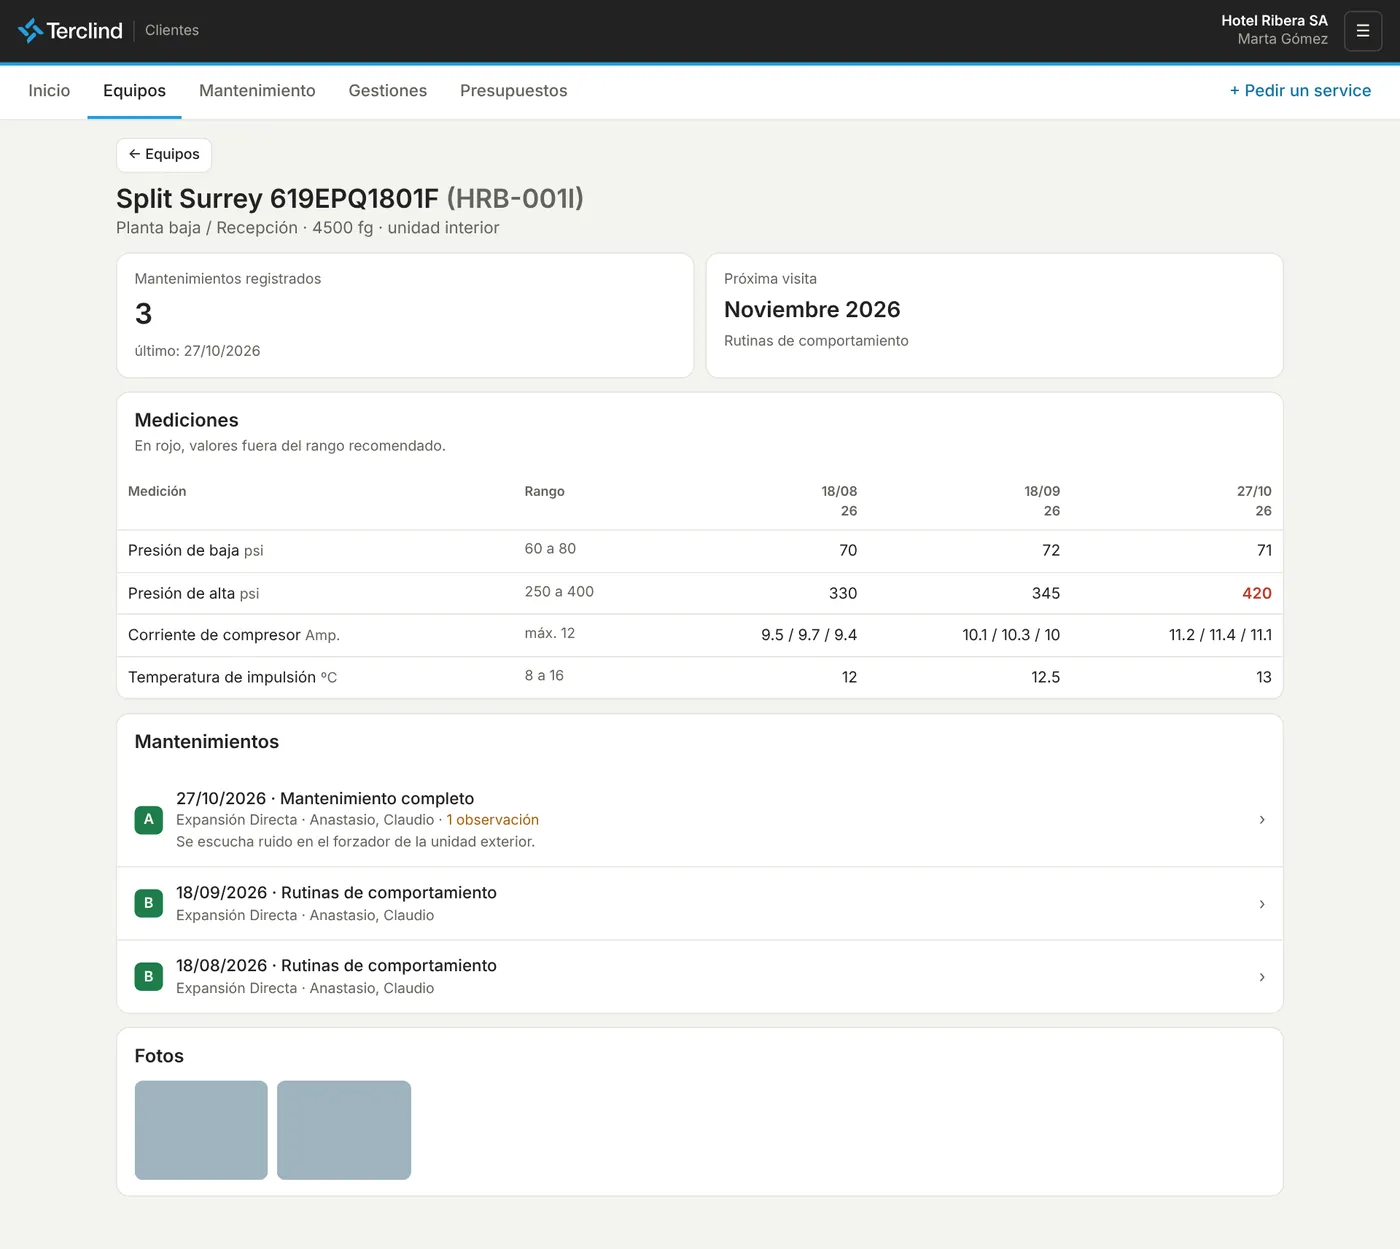Click the '10.1 / 10.3 / 10' current value
Screen dimensions: 1400x1249
coord(1011,635)
